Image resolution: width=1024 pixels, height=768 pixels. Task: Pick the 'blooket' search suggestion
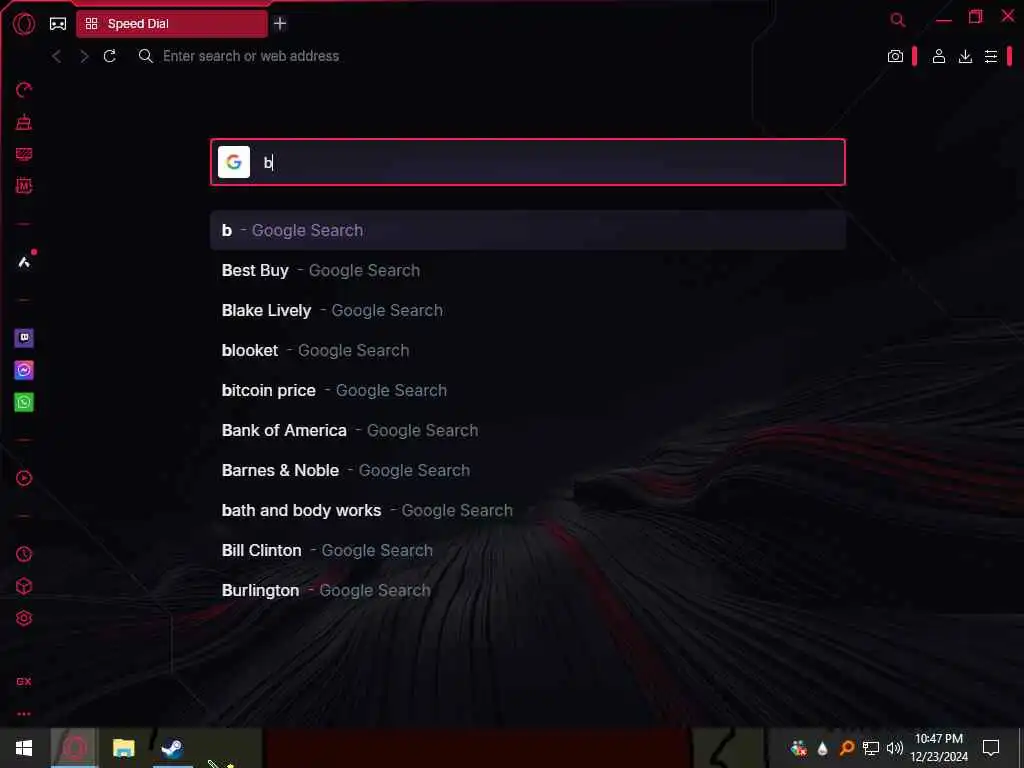[528, 350]
